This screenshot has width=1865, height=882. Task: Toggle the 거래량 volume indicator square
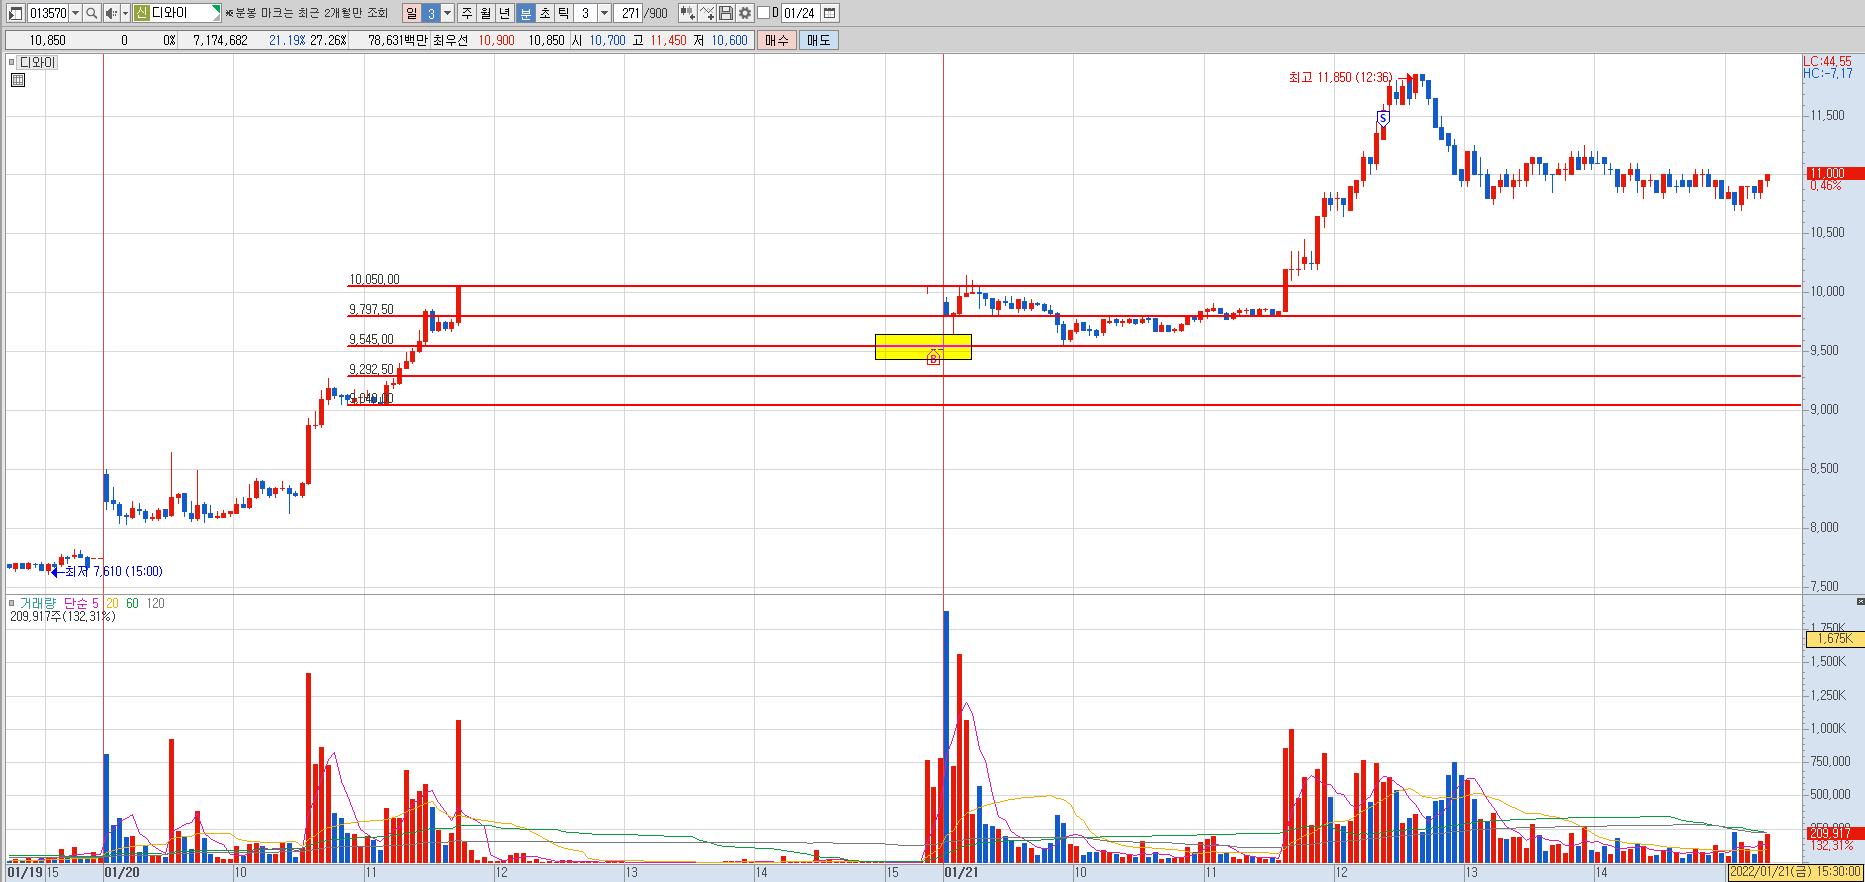tap(12, 603)
